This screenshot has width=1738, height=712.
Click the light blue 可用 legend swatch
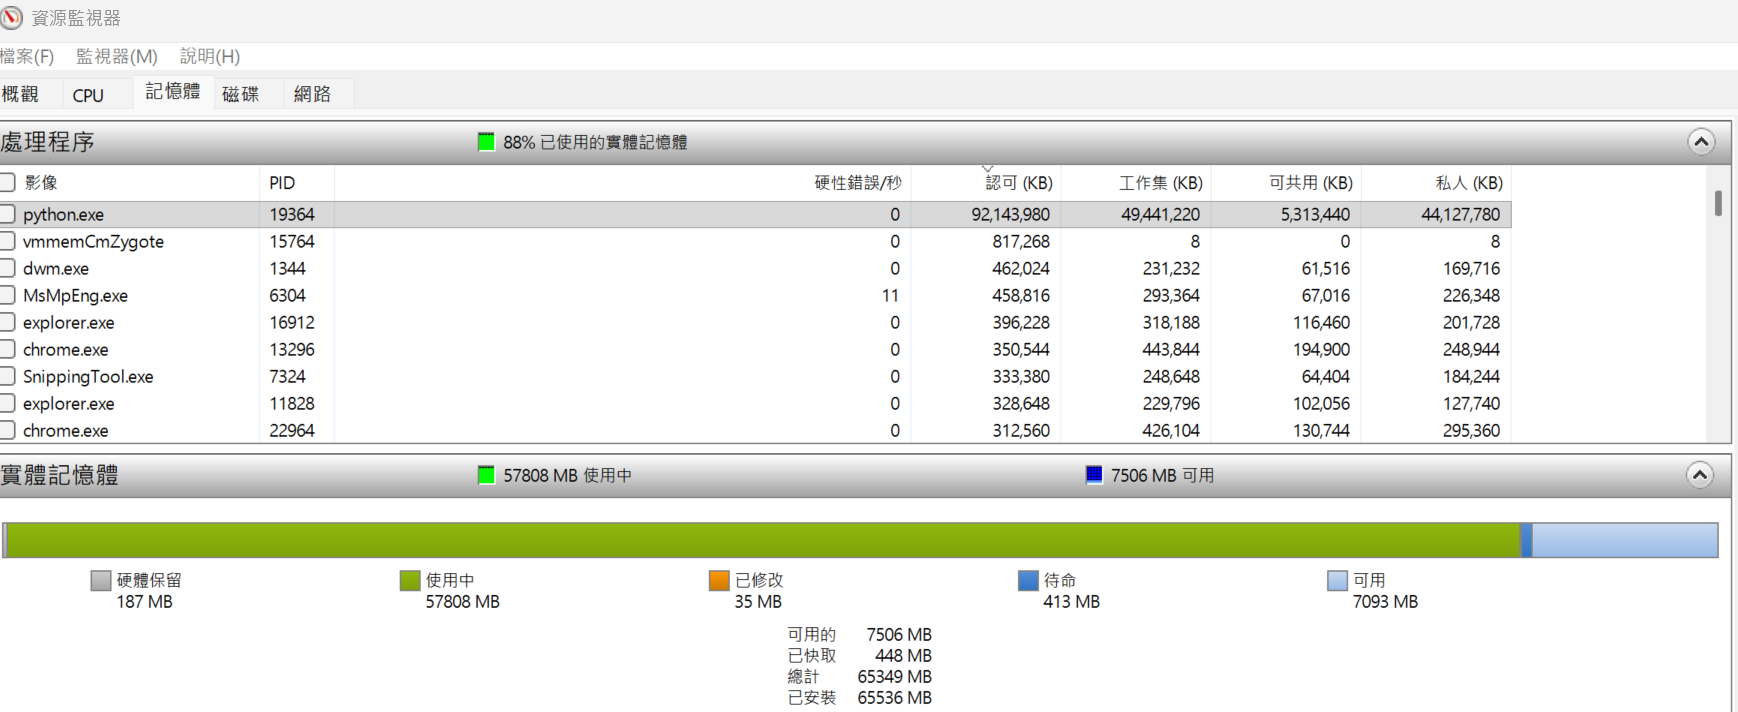point(1336,580)
